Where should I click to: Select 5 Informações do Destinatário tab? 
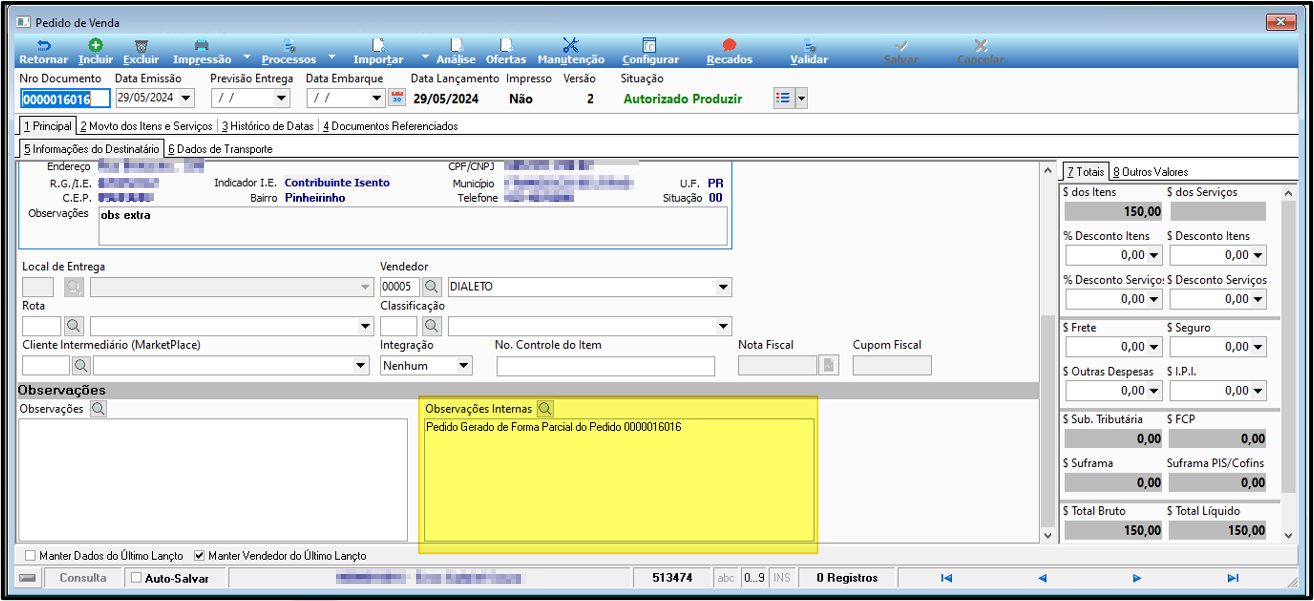[91, 149]
